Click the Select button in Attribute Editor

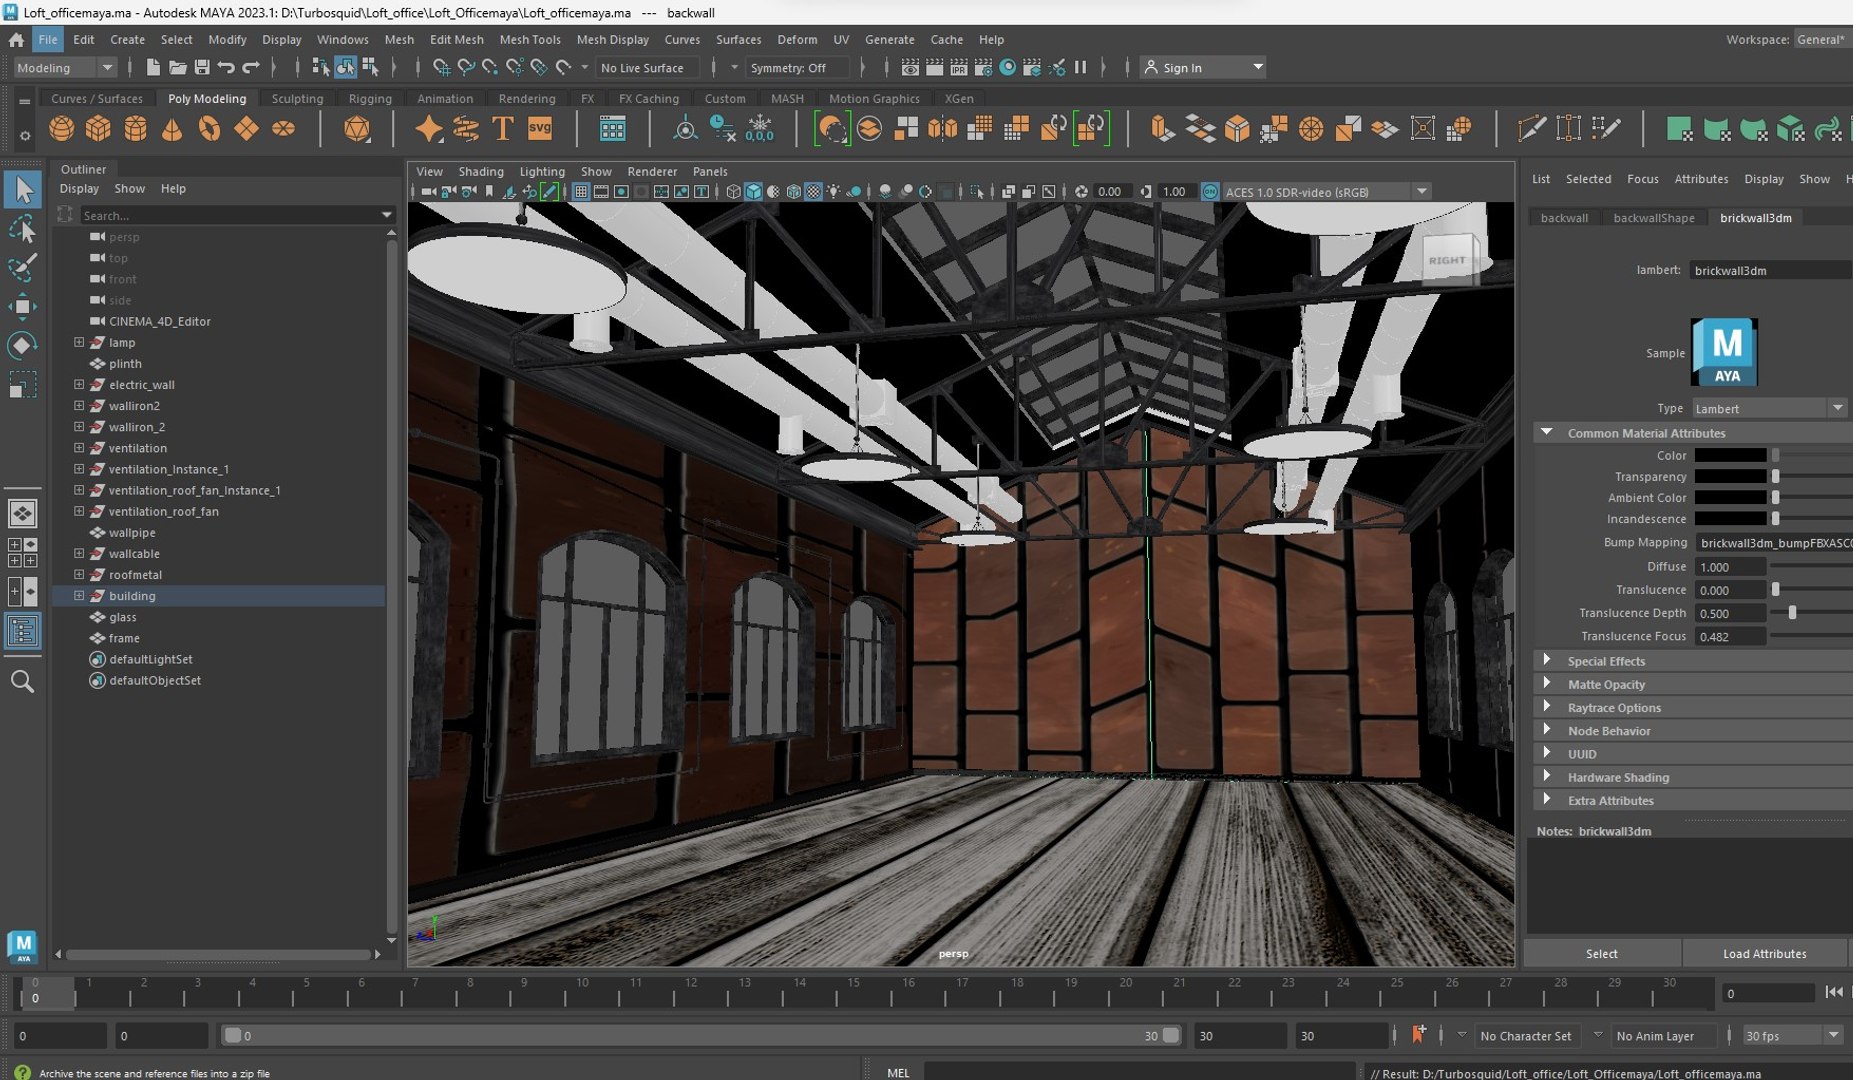tap(1601, 954)
